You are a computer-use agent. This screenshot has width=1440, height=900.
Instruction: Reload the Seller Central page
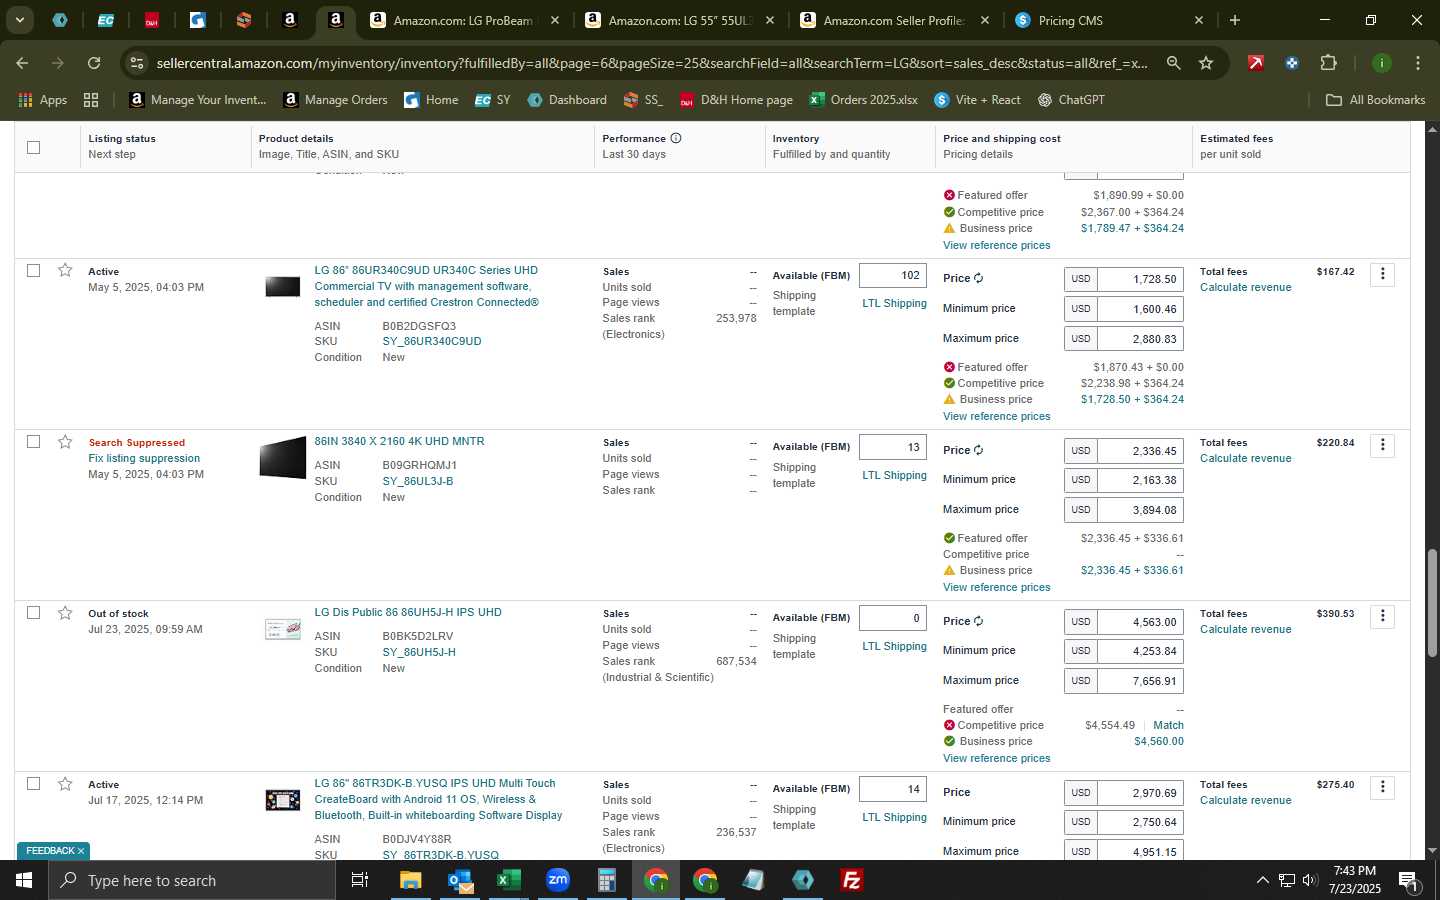94,63
